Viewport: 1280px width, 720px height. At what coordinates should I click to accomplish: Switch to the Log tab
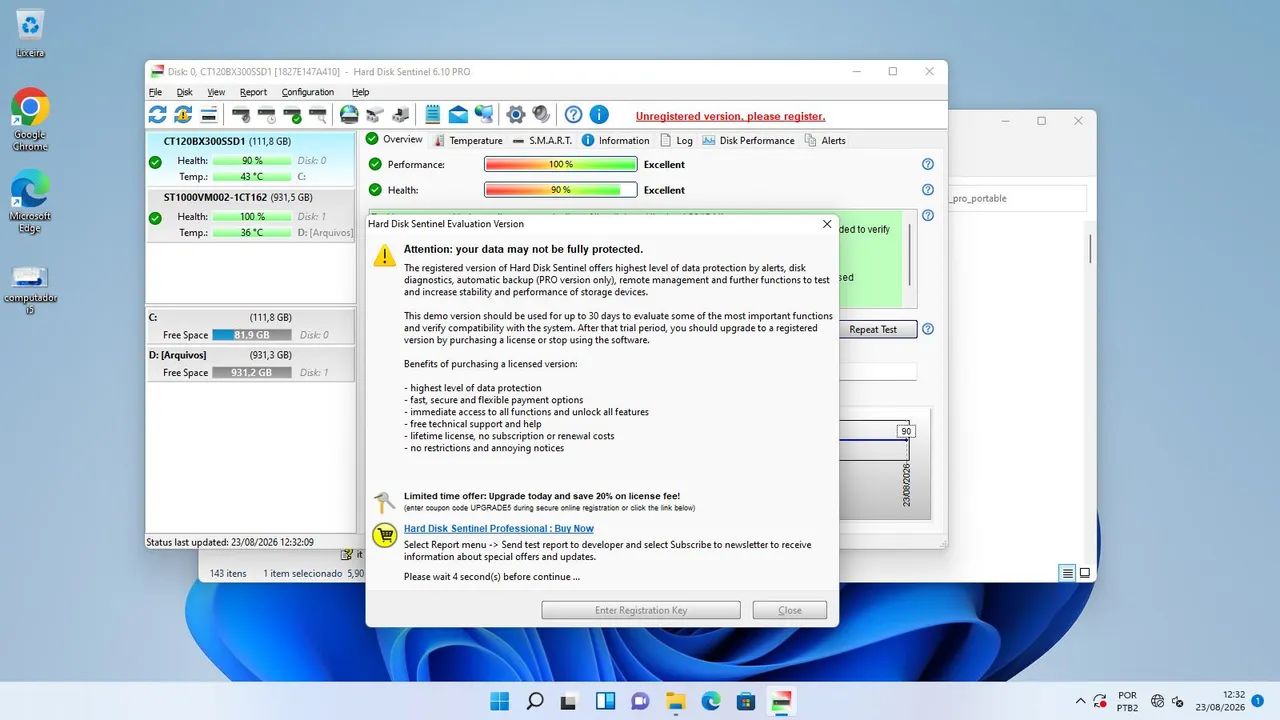coord(676,141)
